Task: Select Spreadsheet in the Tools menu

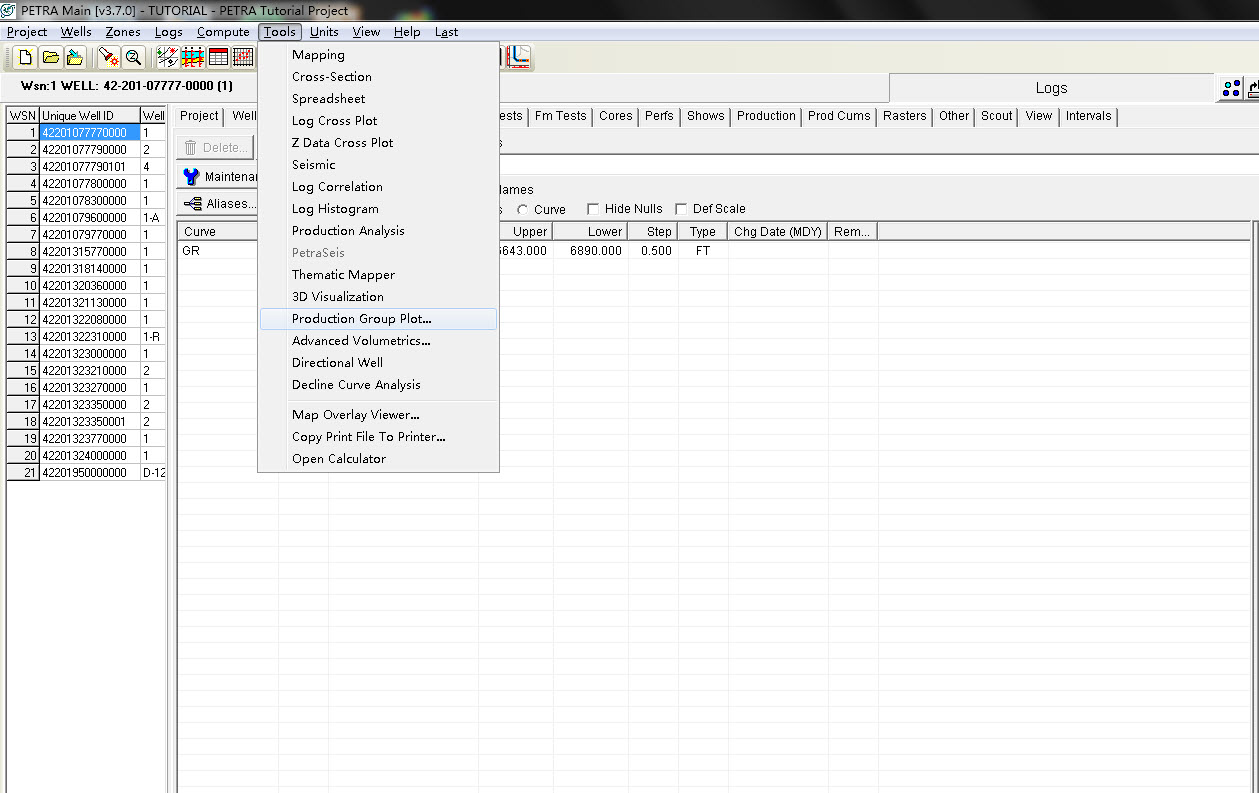Action: (378, 99)
